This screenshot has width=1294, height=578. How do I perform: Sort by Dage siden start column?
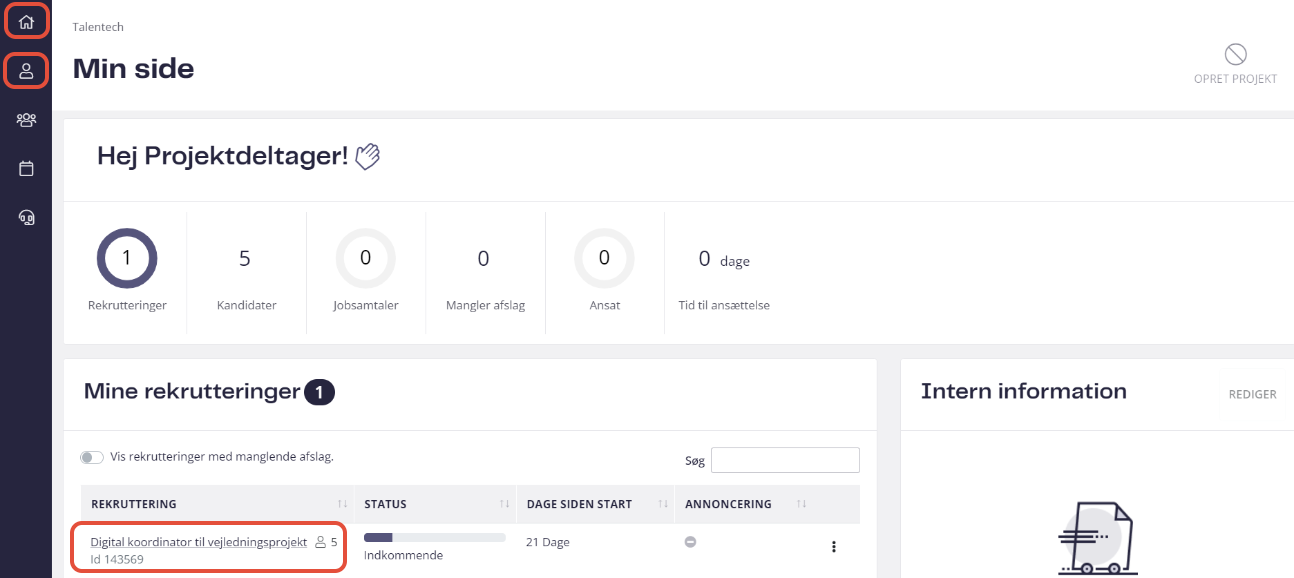(x=663, y=504)
